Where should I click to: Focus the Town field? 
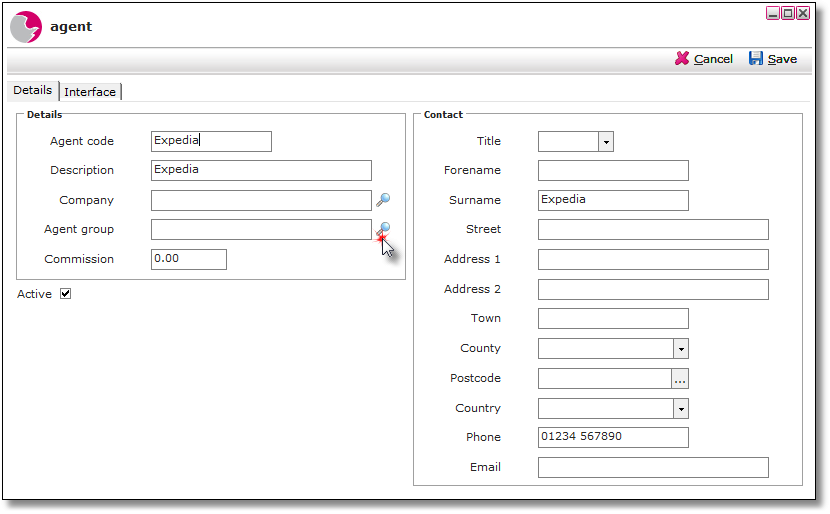[x=614, y=319]
